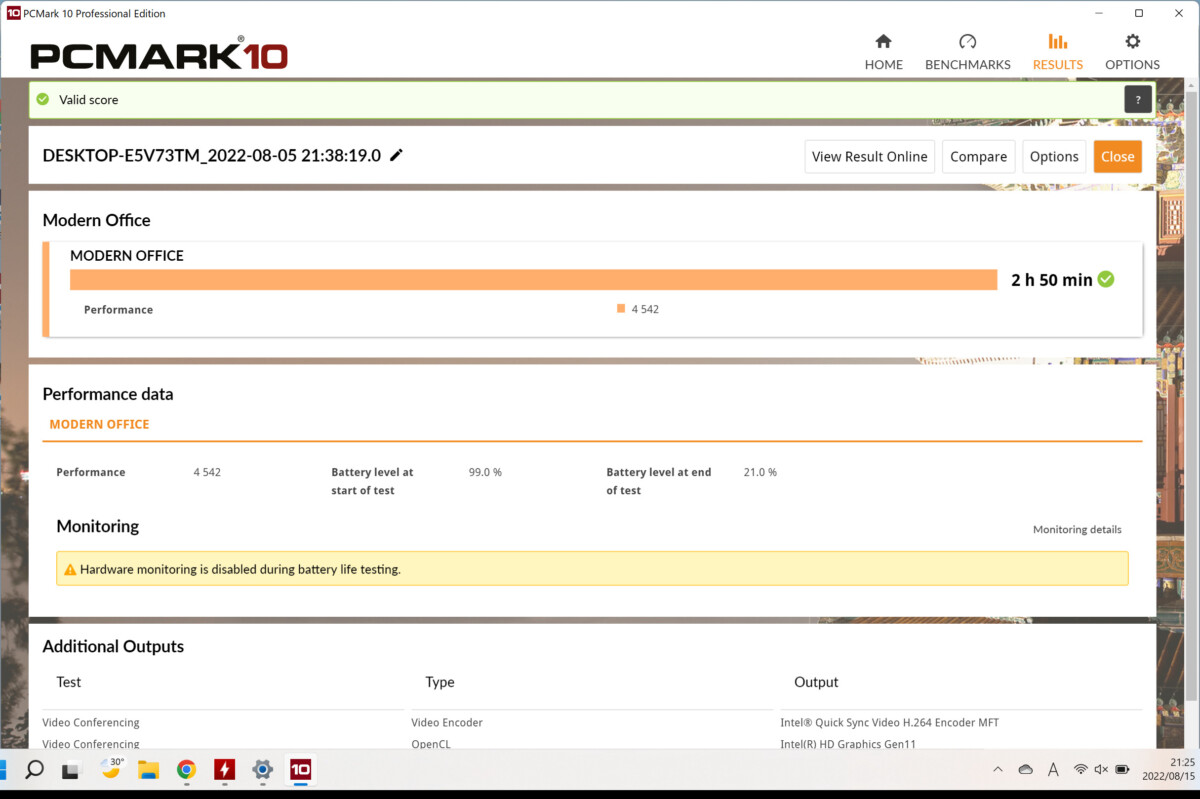Click the muted volume tray icon
This screenshot has height=799, width=1200.
[x=1101, y=769]
